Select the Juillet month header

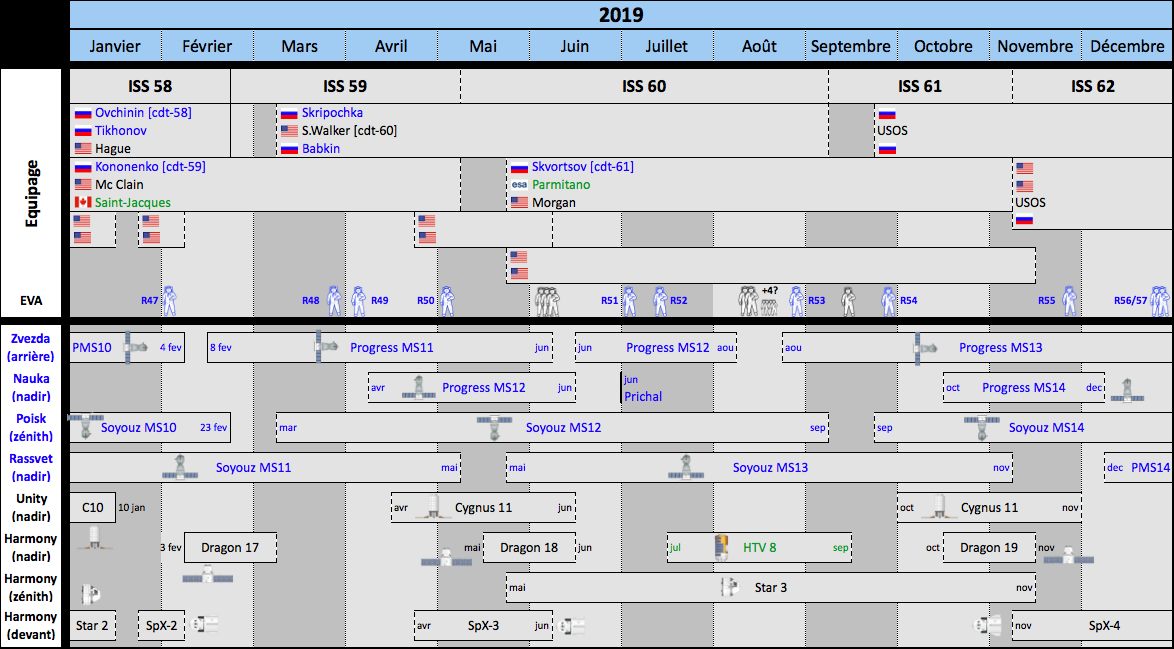tap(666, 46)
